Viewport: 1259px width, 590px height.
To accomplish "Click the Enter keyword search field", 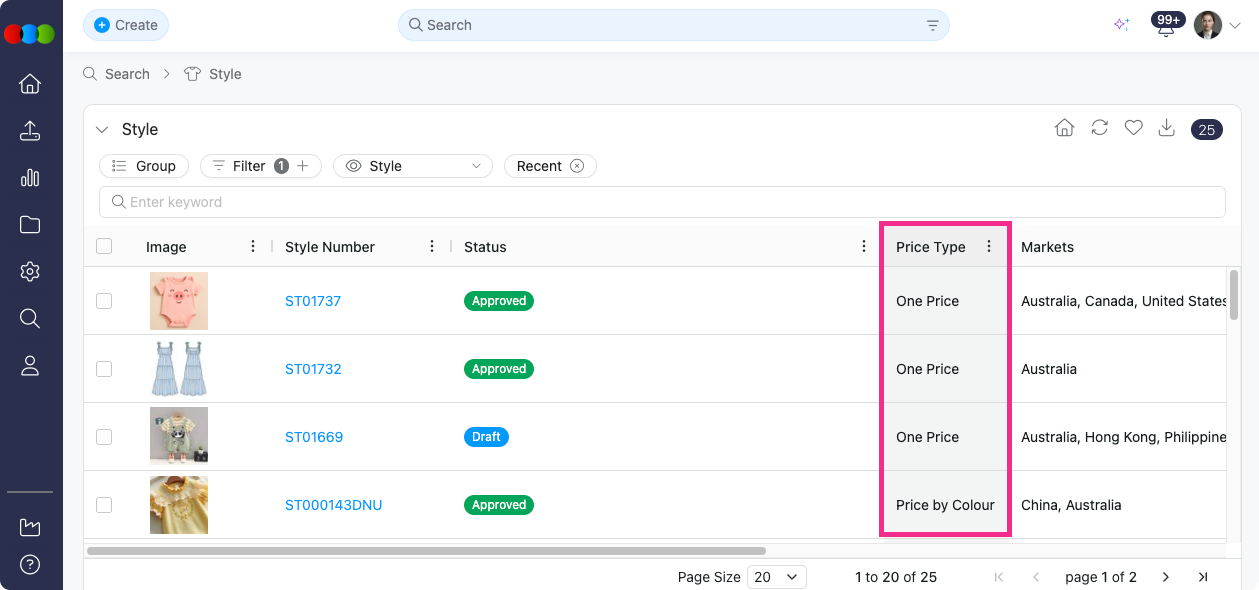I will click(x=662, y=202).
